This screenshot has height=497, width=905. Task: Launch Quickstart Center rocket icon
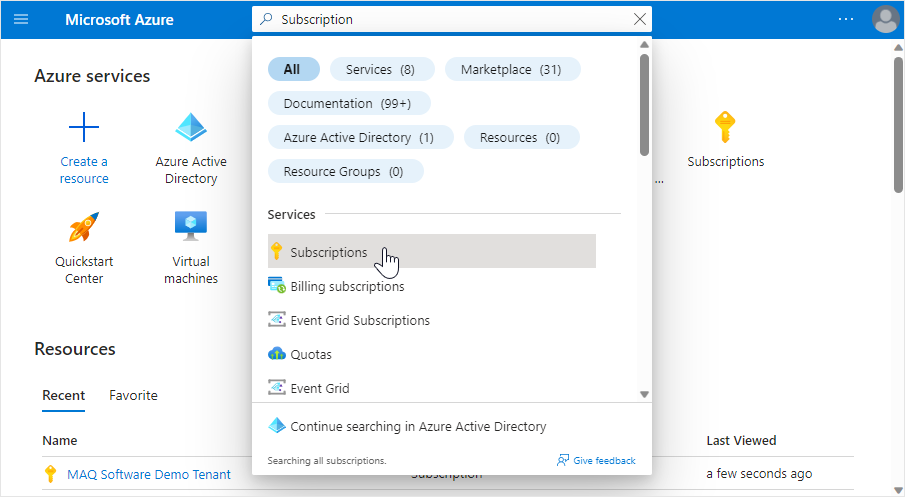[84, 228]
